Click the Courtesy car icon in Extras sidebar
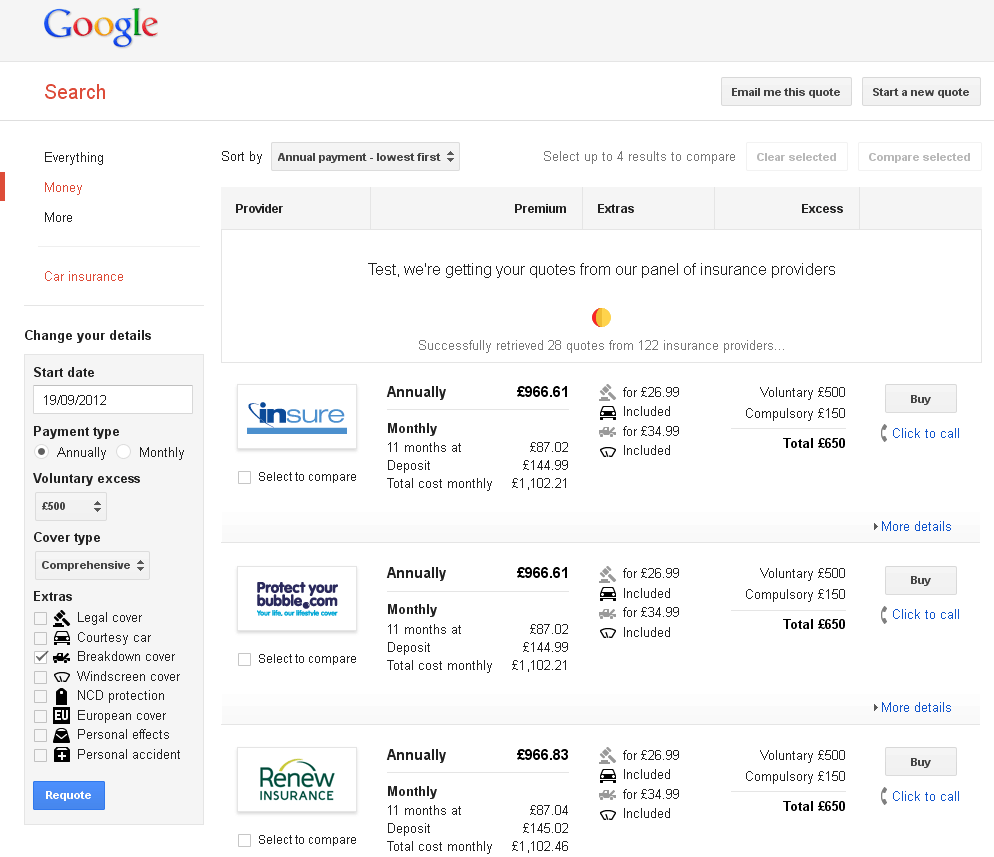The height and width of the screenshot is (857, 994). tap(61, 638)
